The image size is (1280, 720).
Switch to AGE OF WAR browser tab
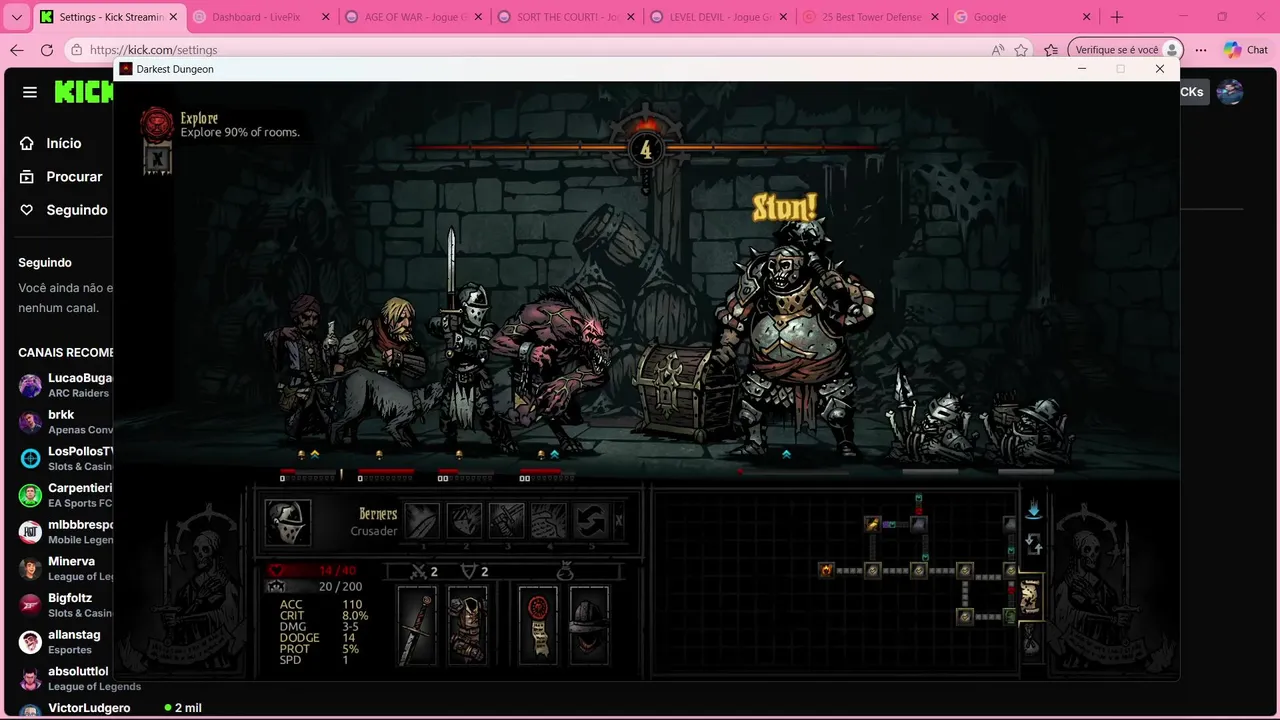click(411, 17)
